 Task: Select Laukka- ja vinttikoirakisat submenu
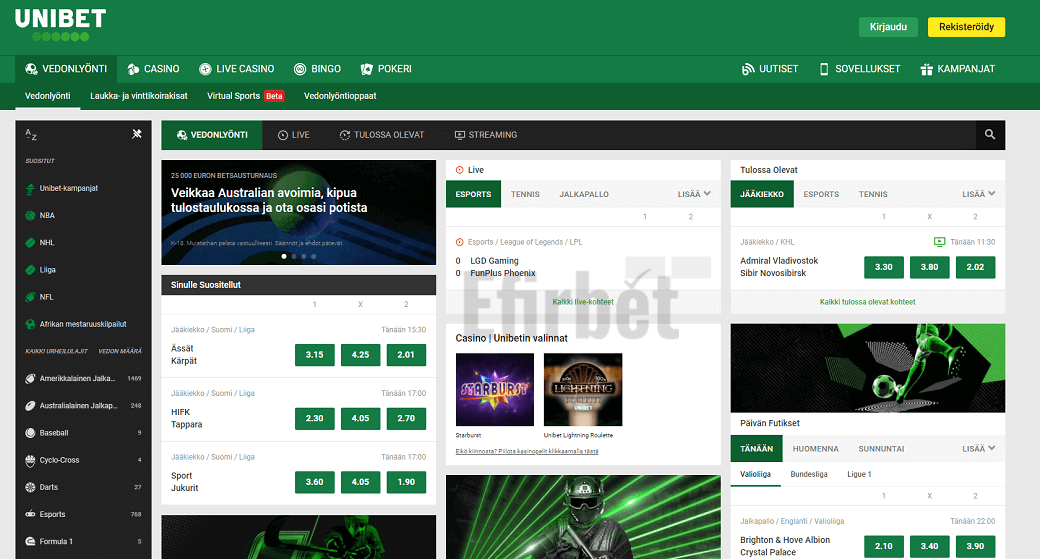pyautogui.click(x=139, y=96)
